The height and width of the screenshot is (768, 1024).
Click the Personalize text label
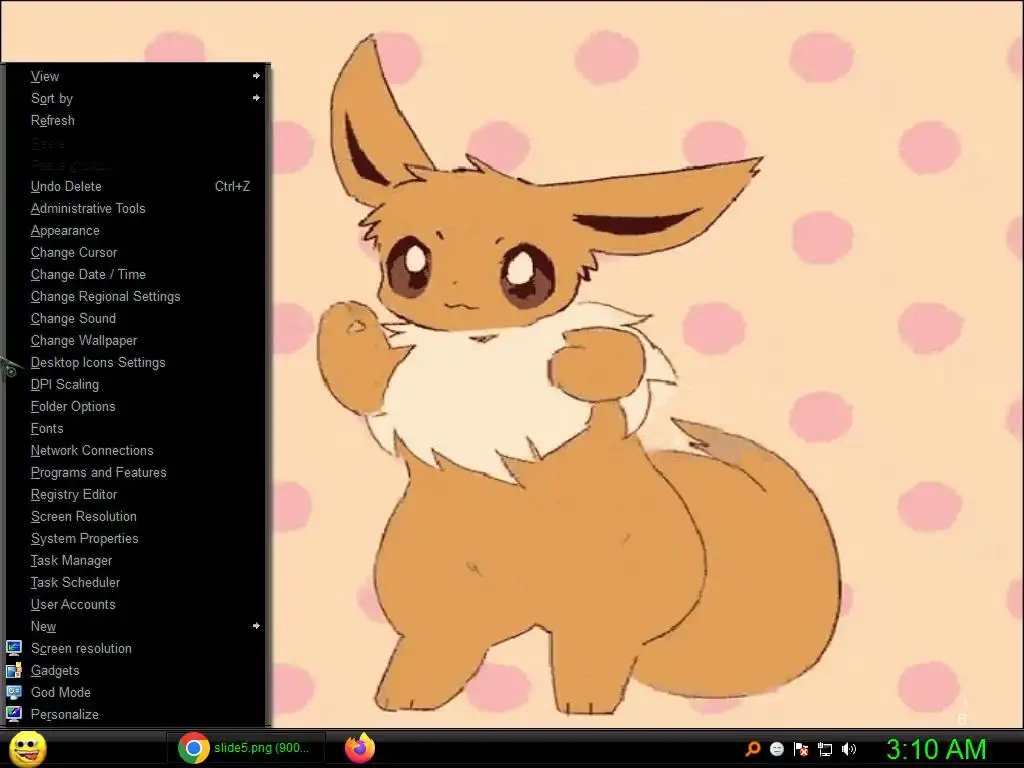coord(65,714)
